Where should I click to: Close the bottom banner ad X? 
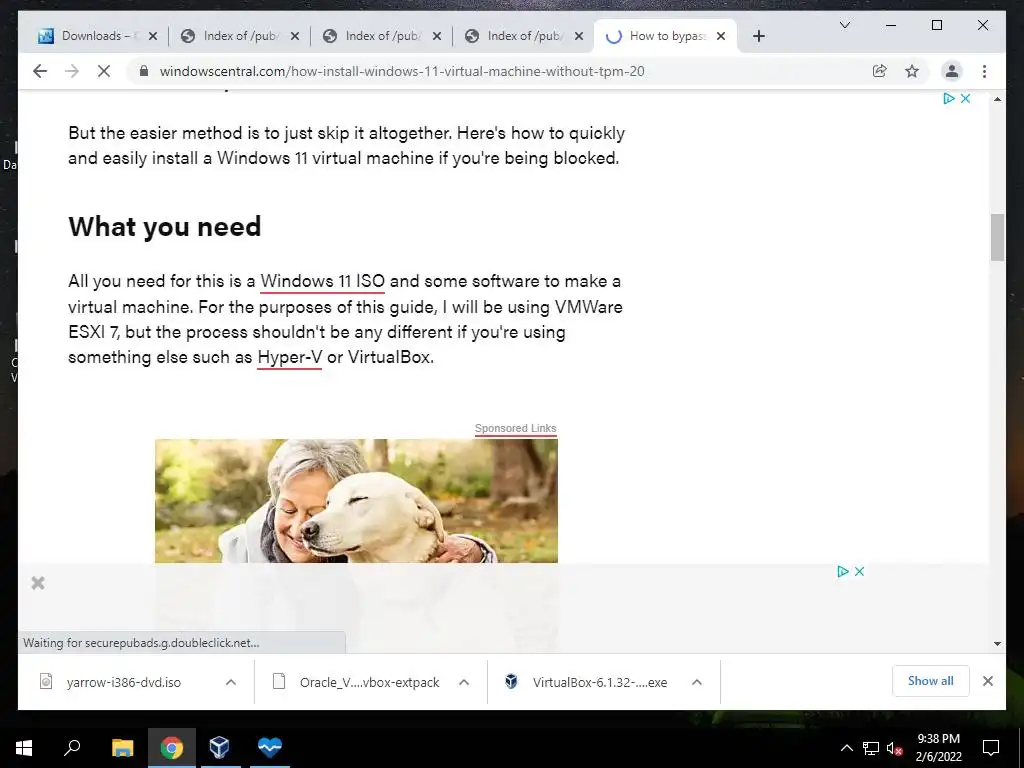(x=859, y=571)
